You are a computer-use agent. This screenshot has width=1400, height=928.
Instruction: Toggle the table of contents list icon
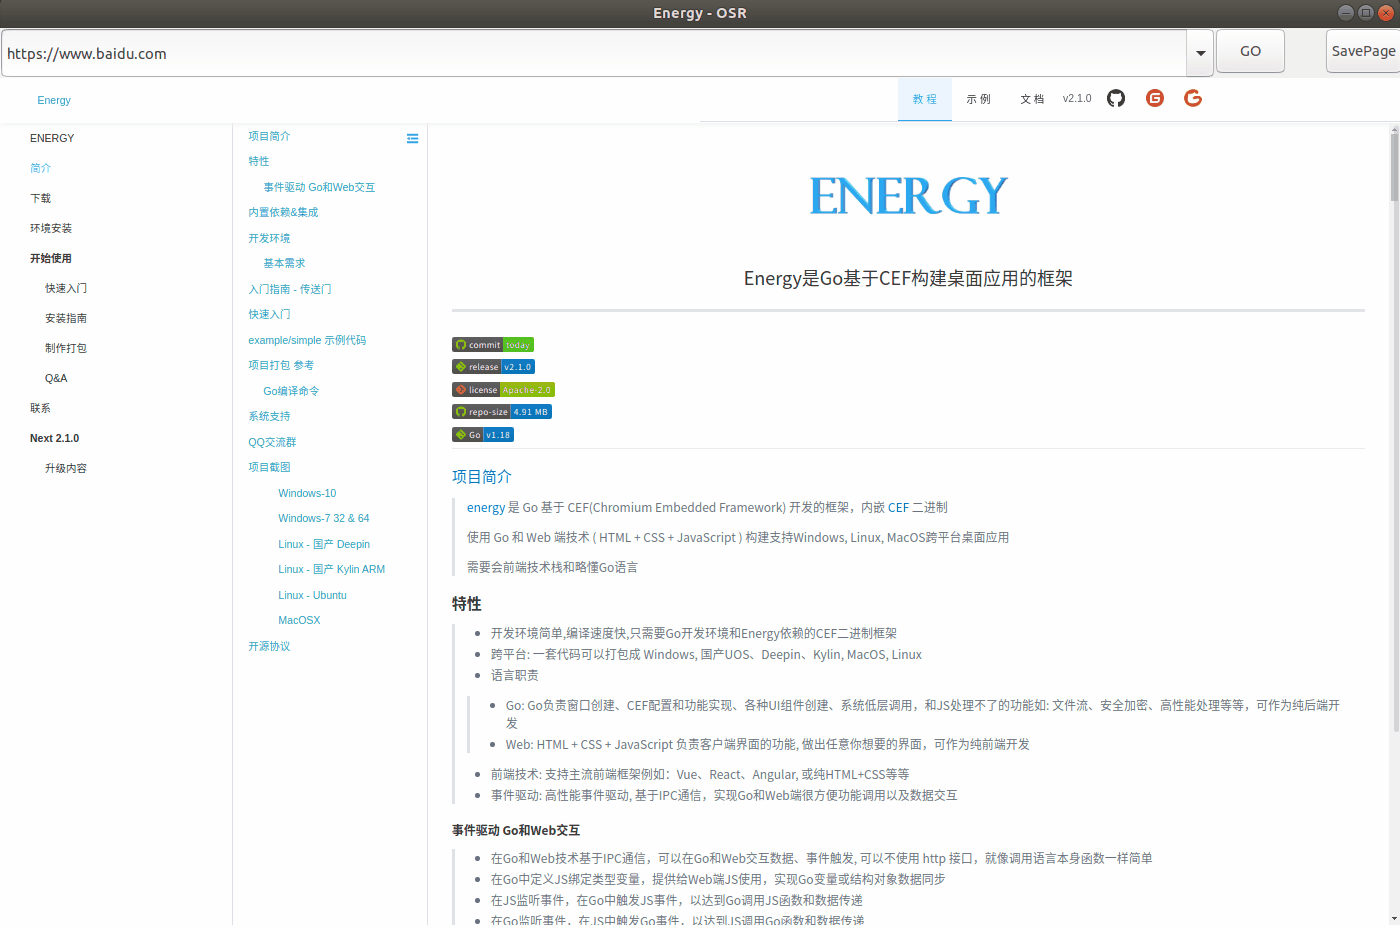[x=412, y=138]
